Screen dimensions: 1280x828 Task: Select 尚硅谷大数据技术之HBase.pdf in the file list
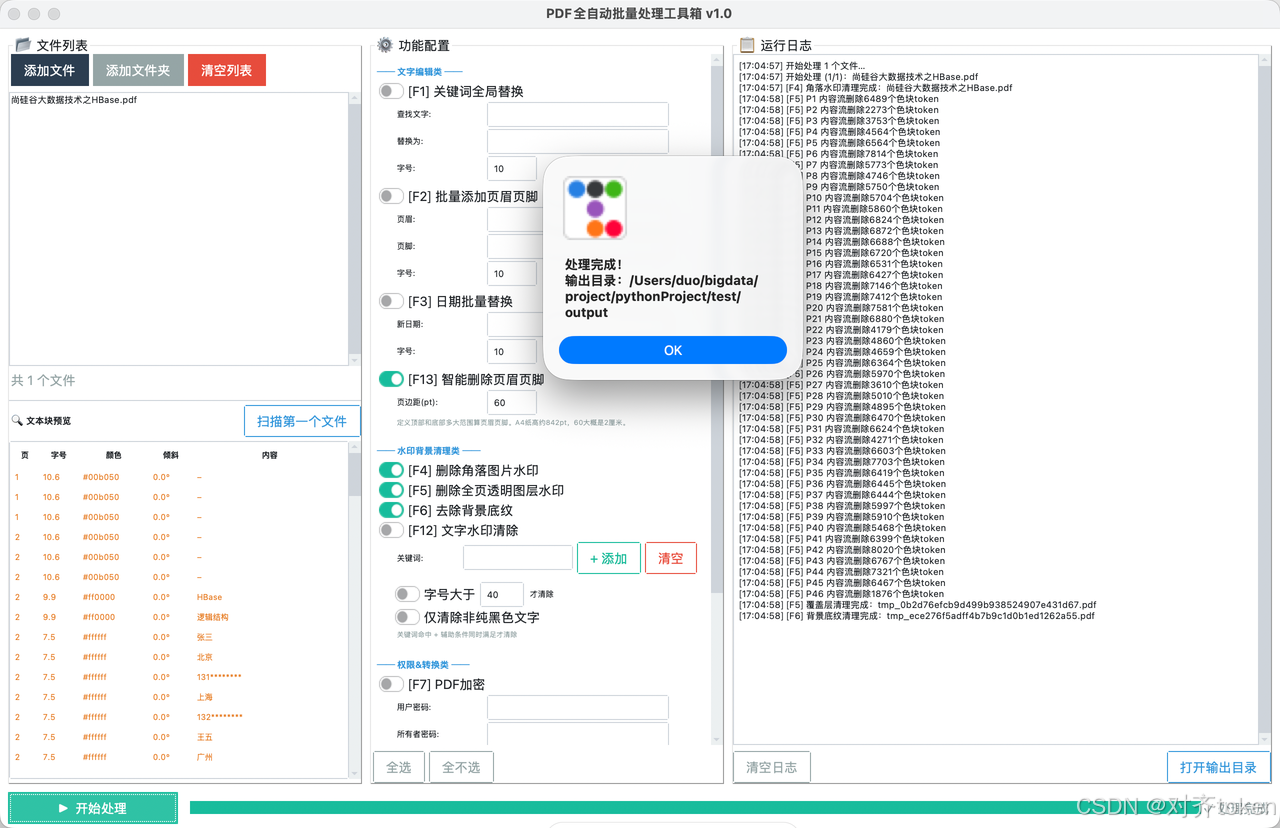74,100
